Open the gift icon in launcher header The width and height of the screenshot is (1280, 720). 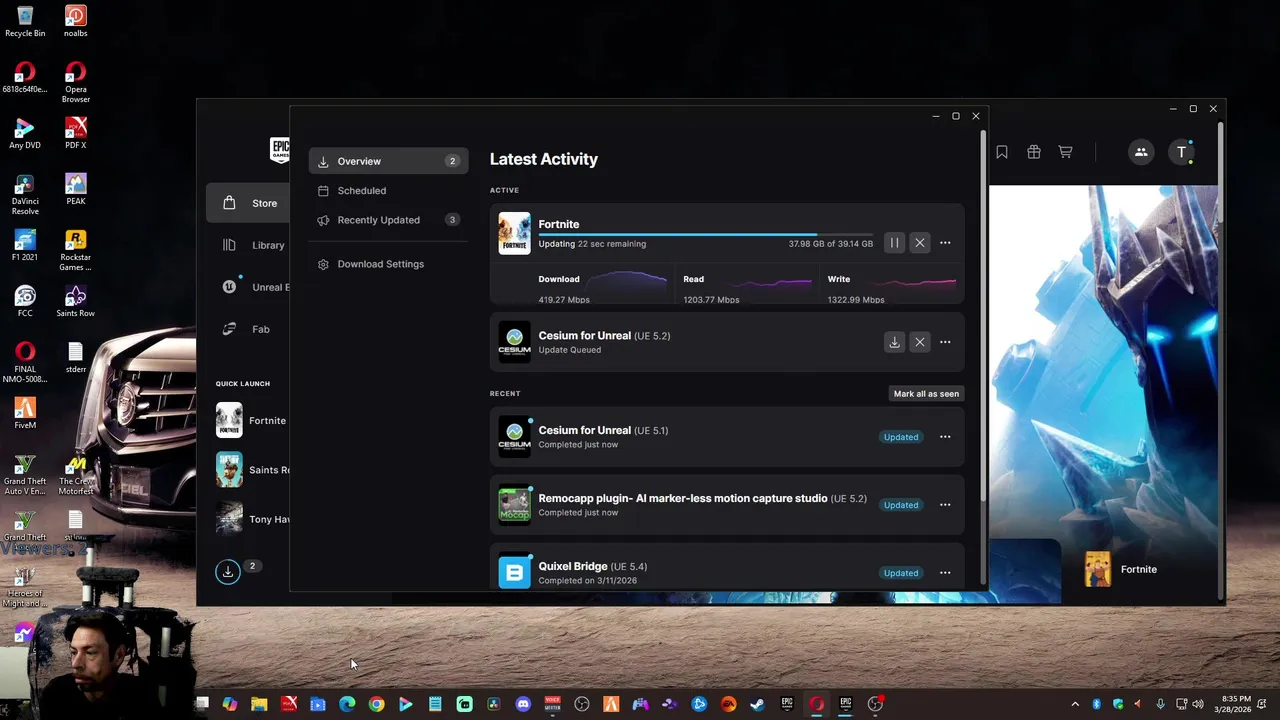click(x=1034, y=152)
